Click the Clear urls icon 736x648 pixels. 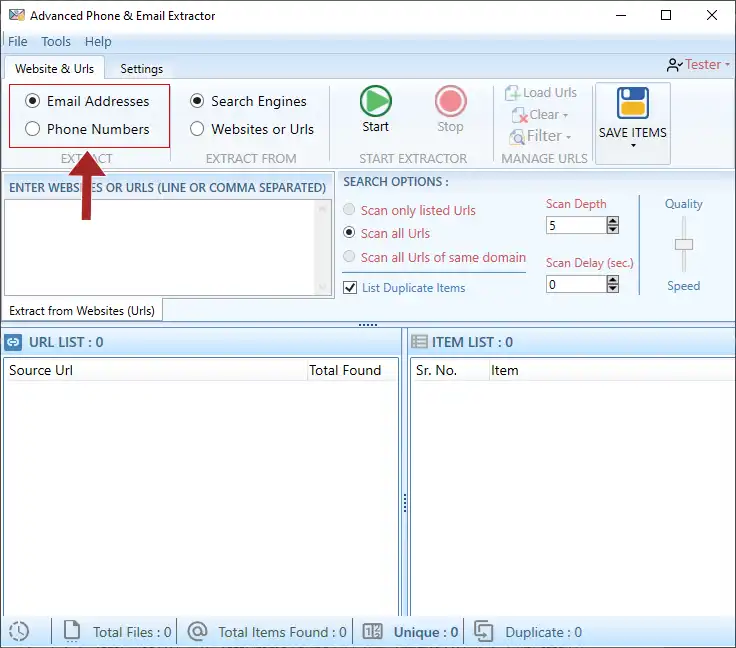[520, 115]
